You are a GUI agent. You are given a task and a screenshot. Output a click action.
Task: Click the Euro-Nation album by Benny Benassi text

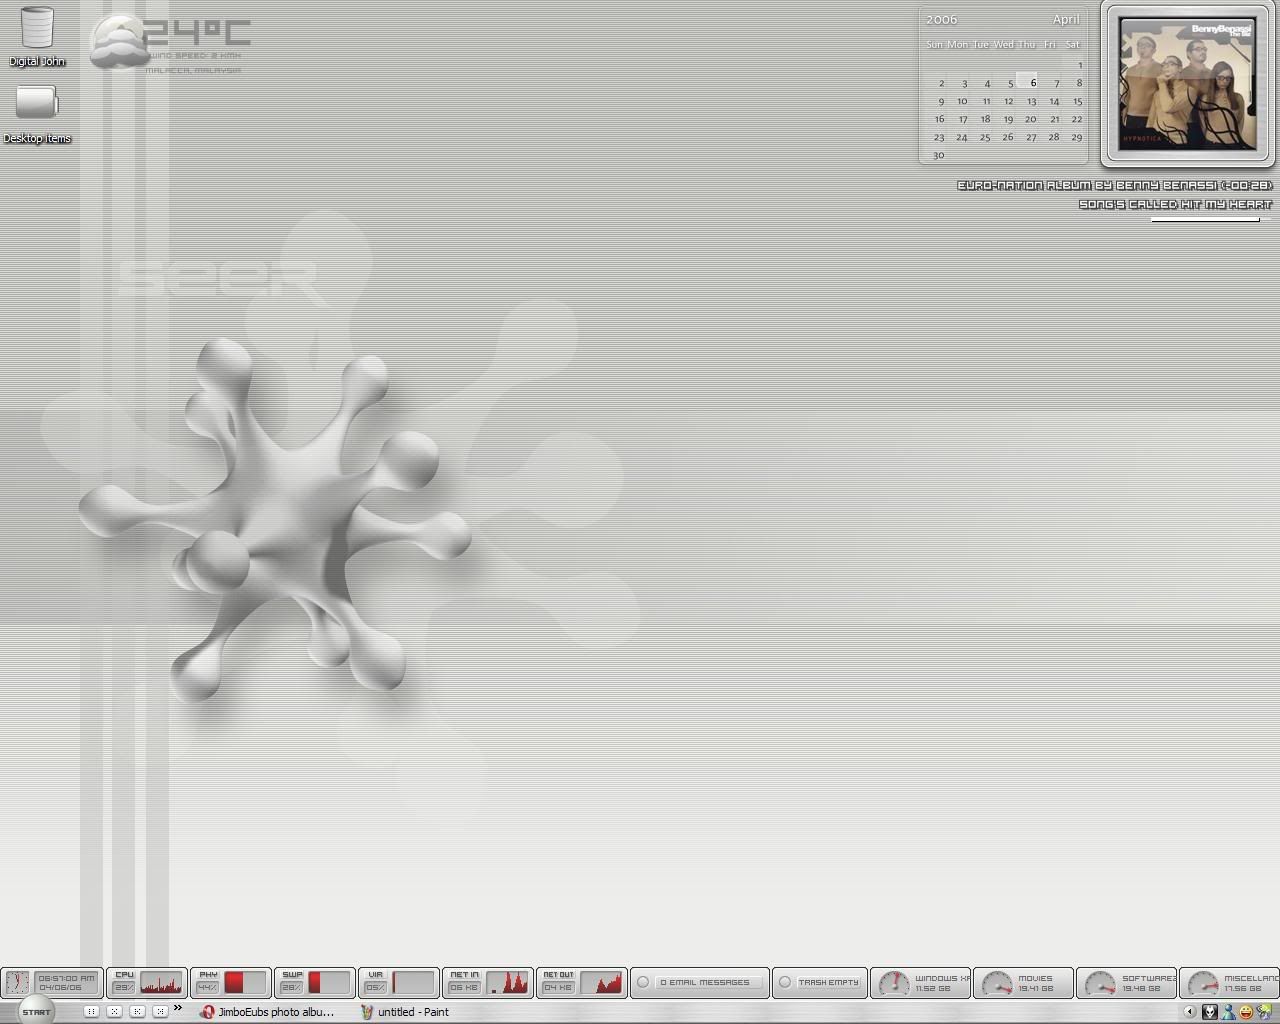1115,185
